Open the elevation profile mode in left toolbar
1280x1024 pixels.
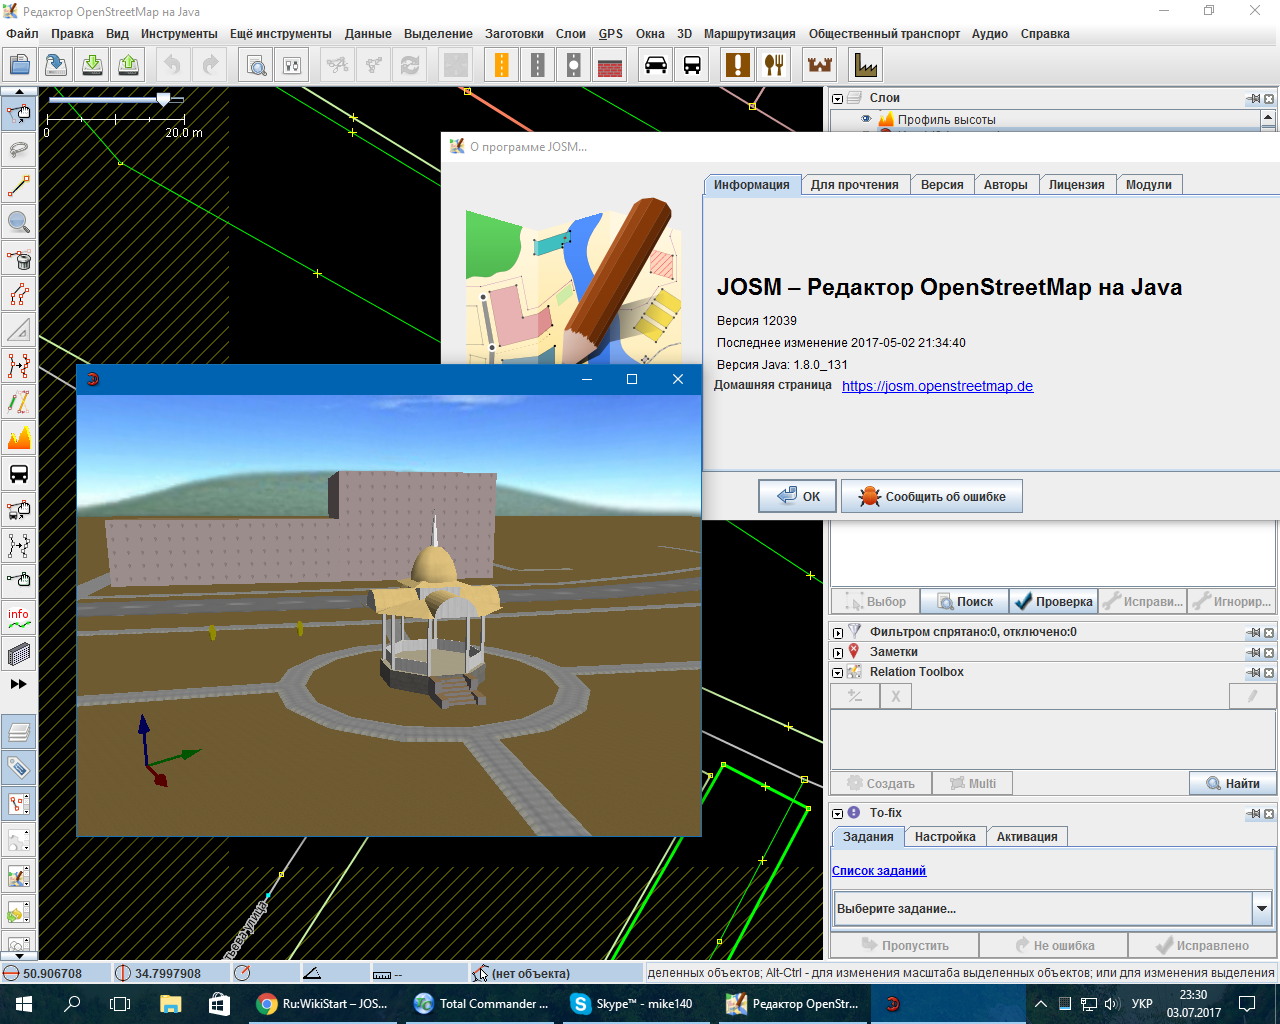(18, 438)
